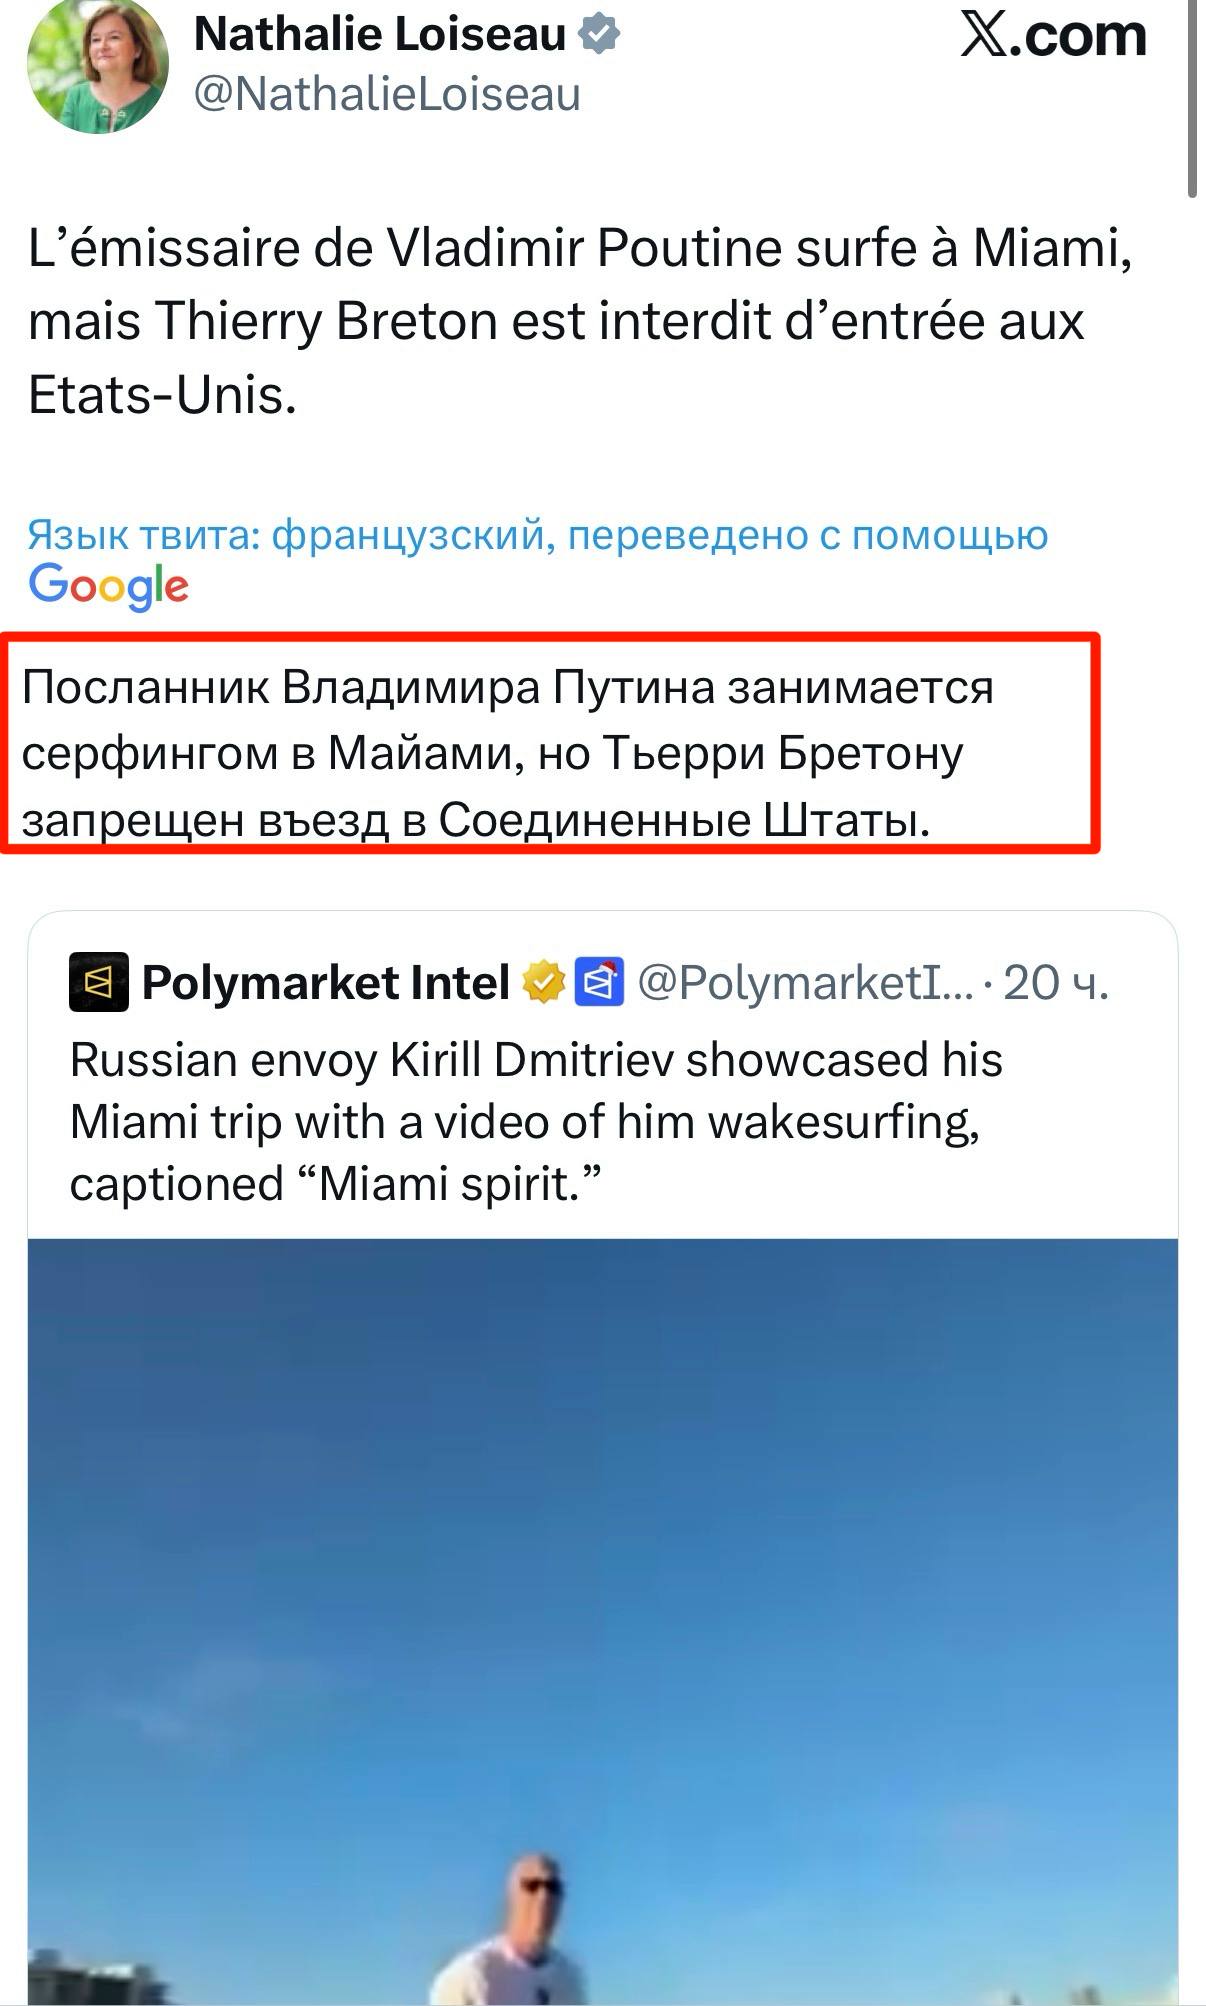Image resolution: width=1206 pixels, height=2006 pixels.
Task: Click the "20 ч." timestamp
Action: click(x=1056, y=982)
